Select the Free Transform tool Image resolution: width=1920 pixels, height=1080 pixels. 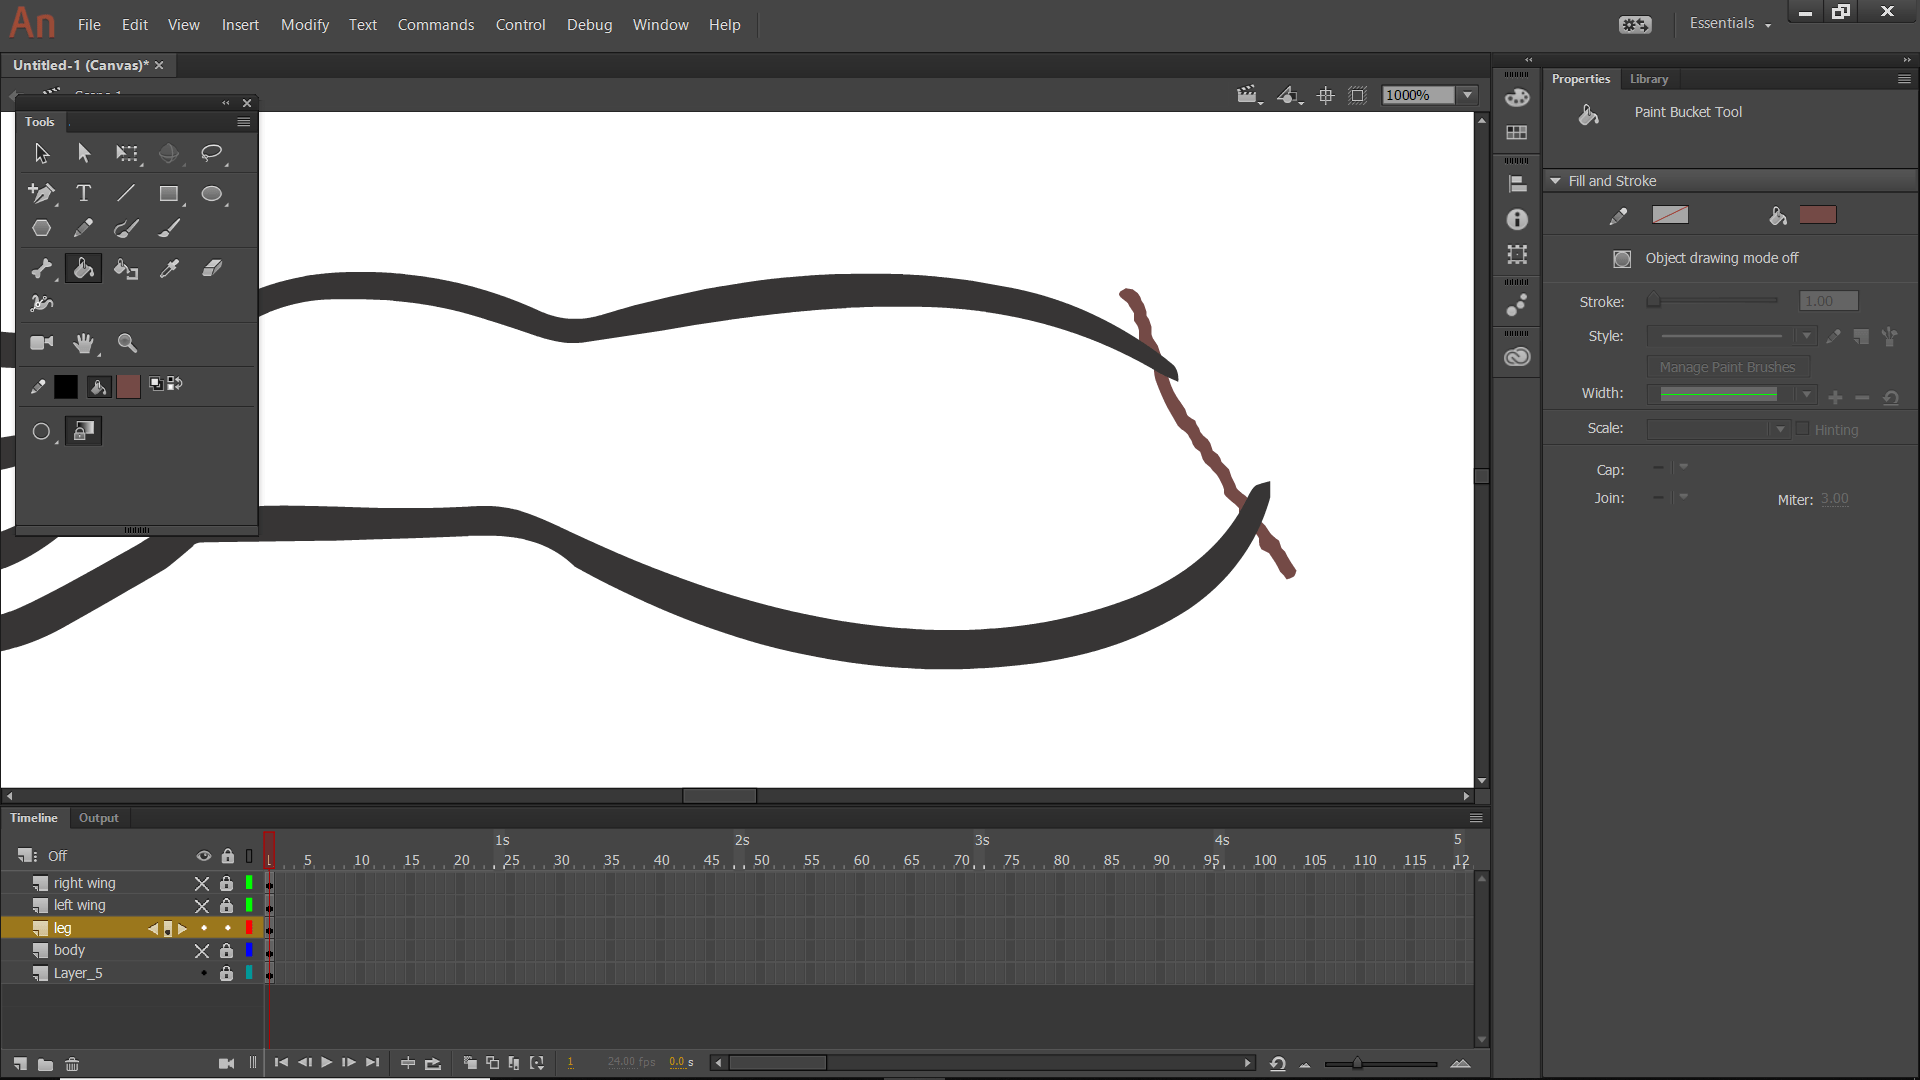coord(128,153)
